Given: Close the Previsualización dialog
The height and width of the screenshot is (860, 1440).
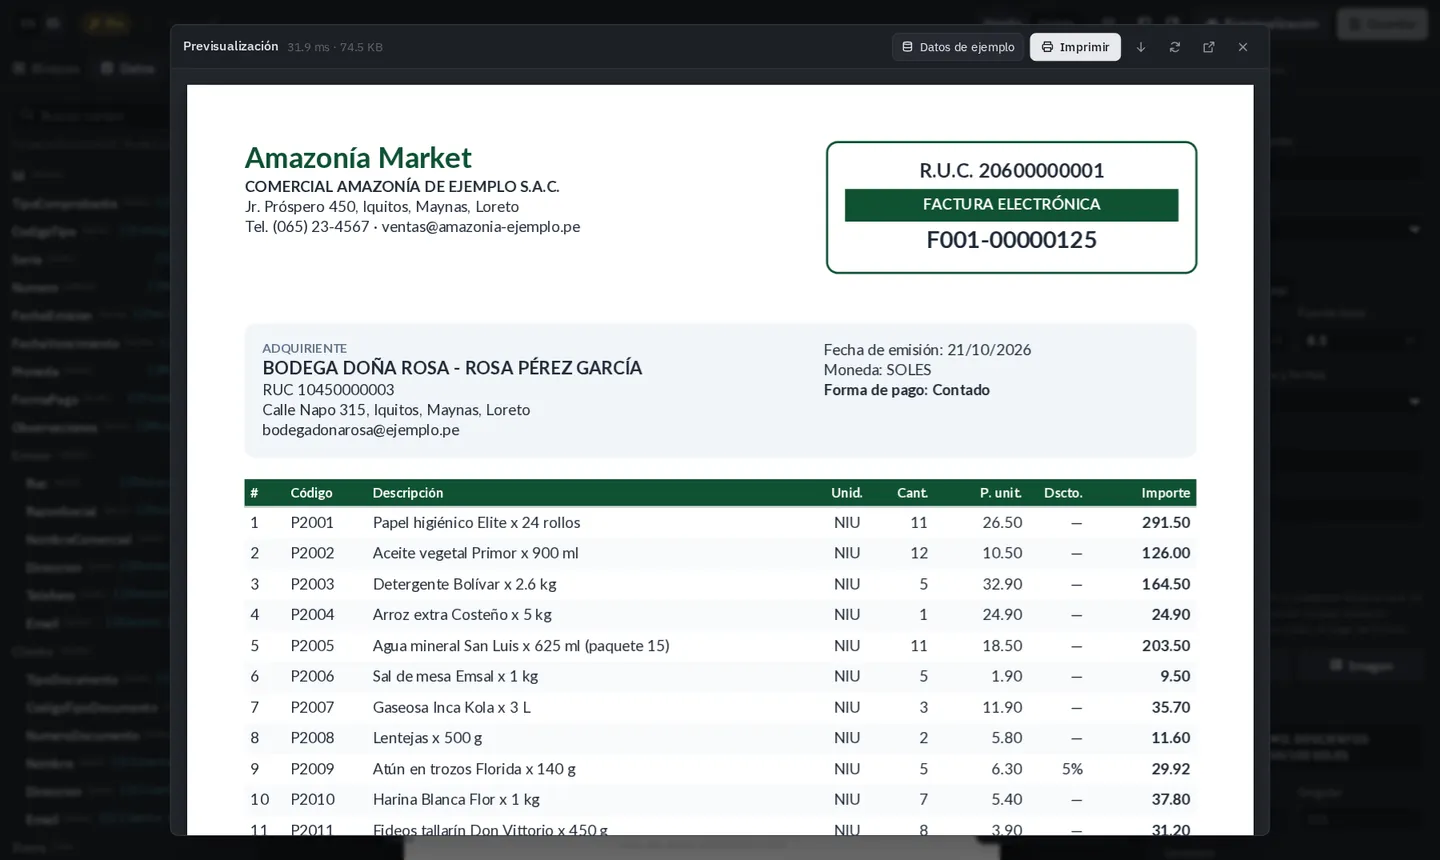Looking at the screenshot, I should tap(1243, 47).
